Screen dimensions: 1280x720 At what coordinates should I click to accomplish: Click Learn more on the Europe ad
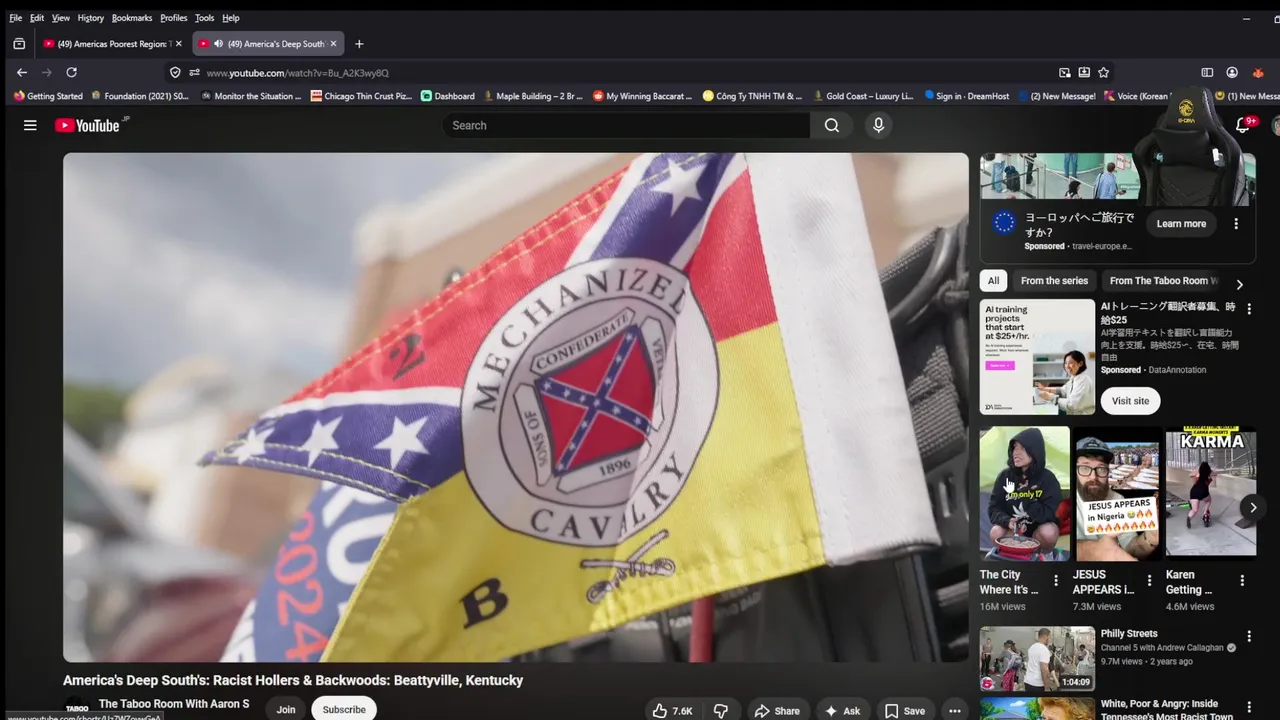(1181, 224)
